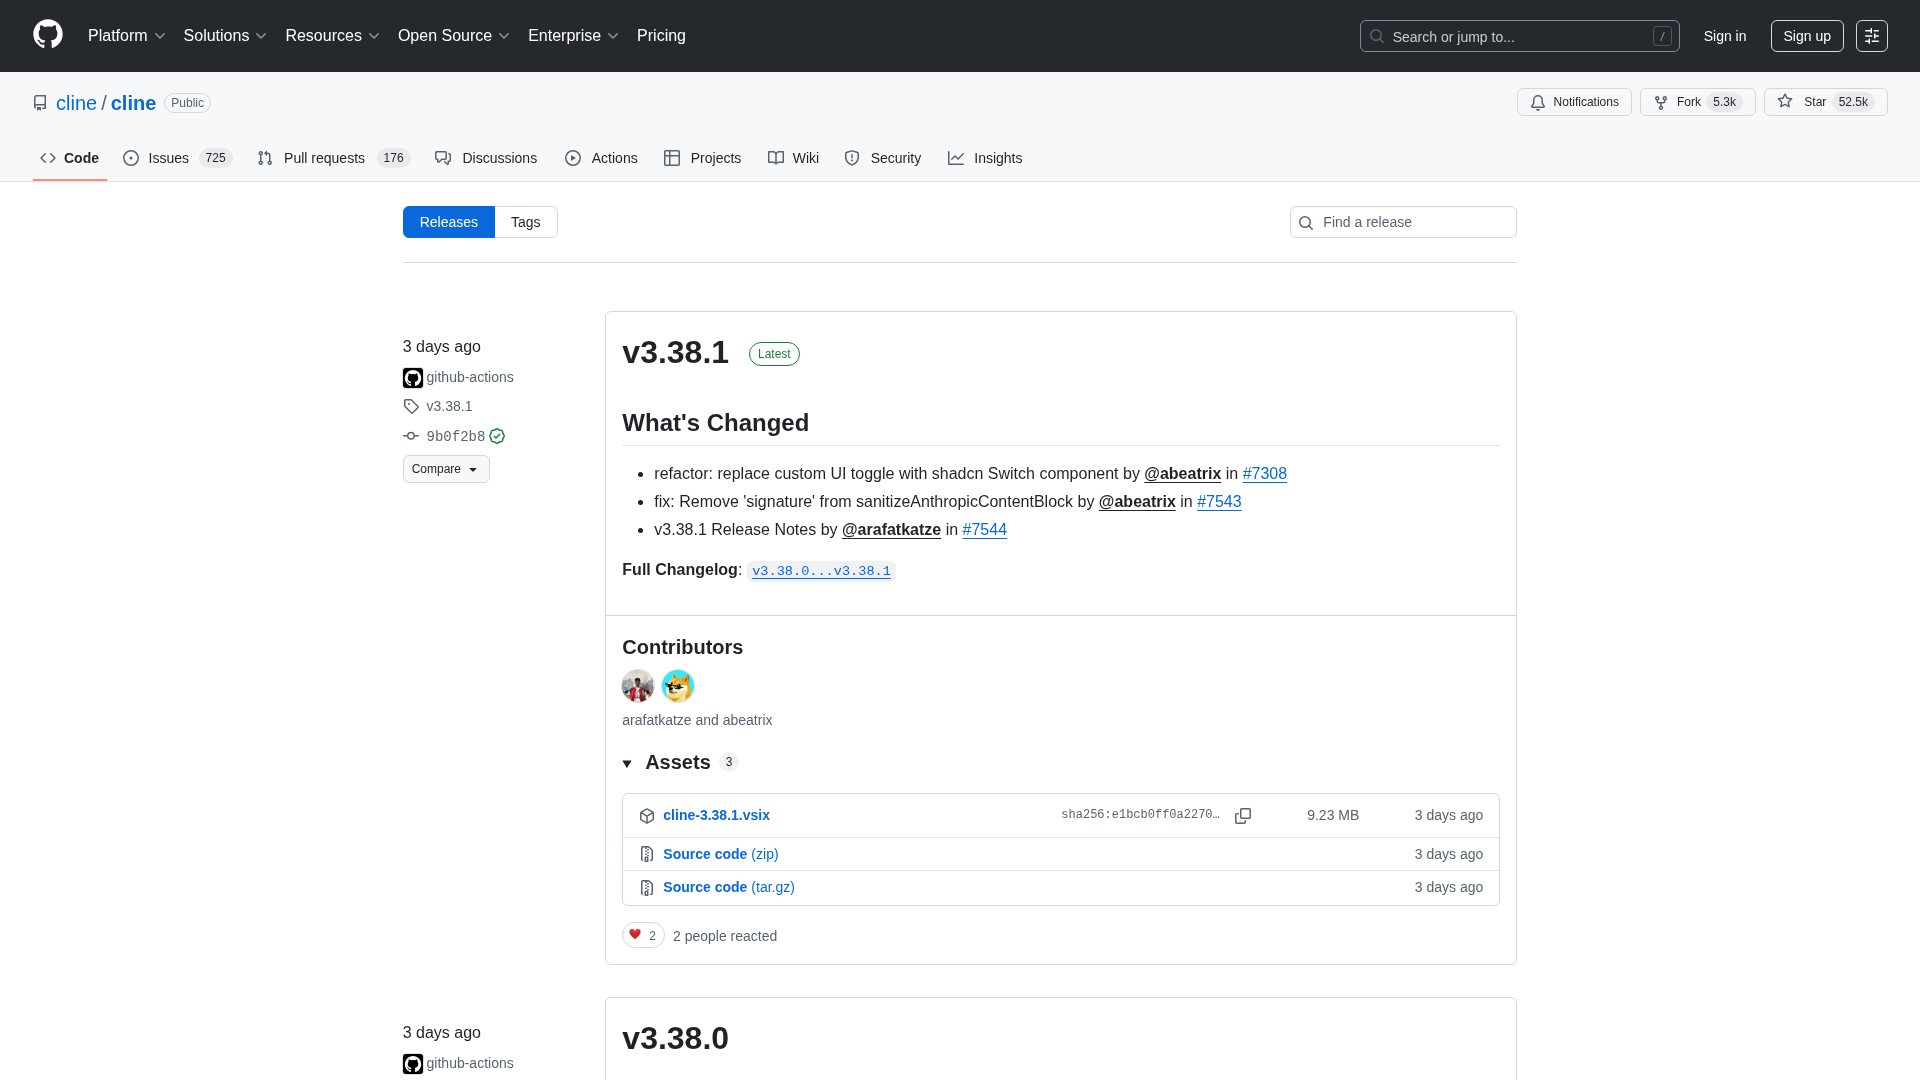
Task: Click the GitHub logo home icon
Action: click(47, 35)
